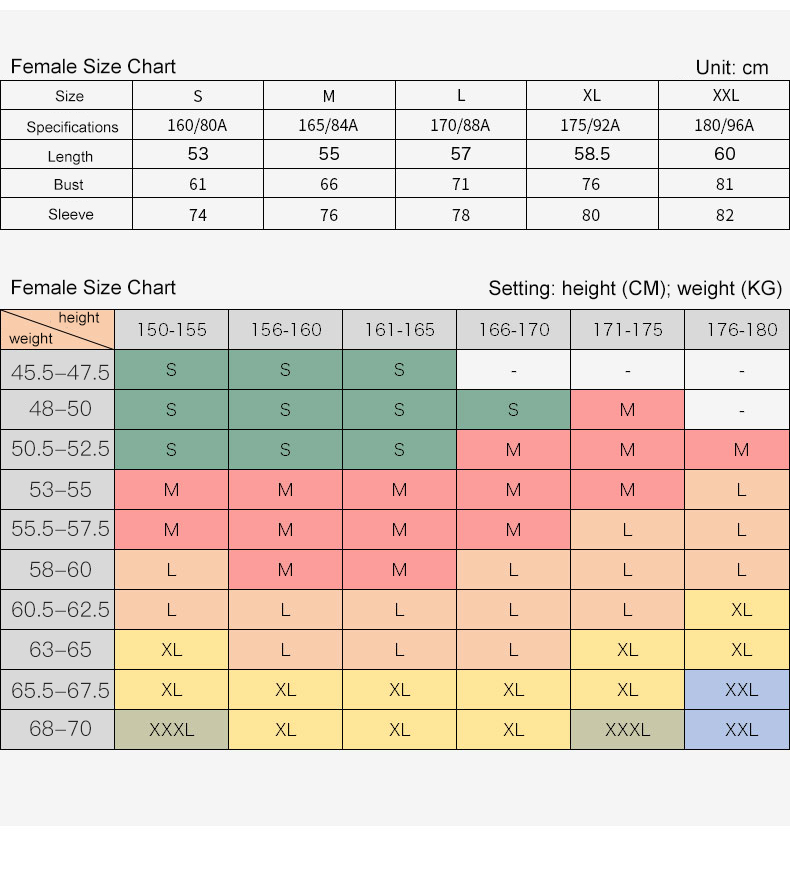The height and width of the screenshot is (887, 790).
Task: Click the 150-155 height column header
Action: coord(171,330)
